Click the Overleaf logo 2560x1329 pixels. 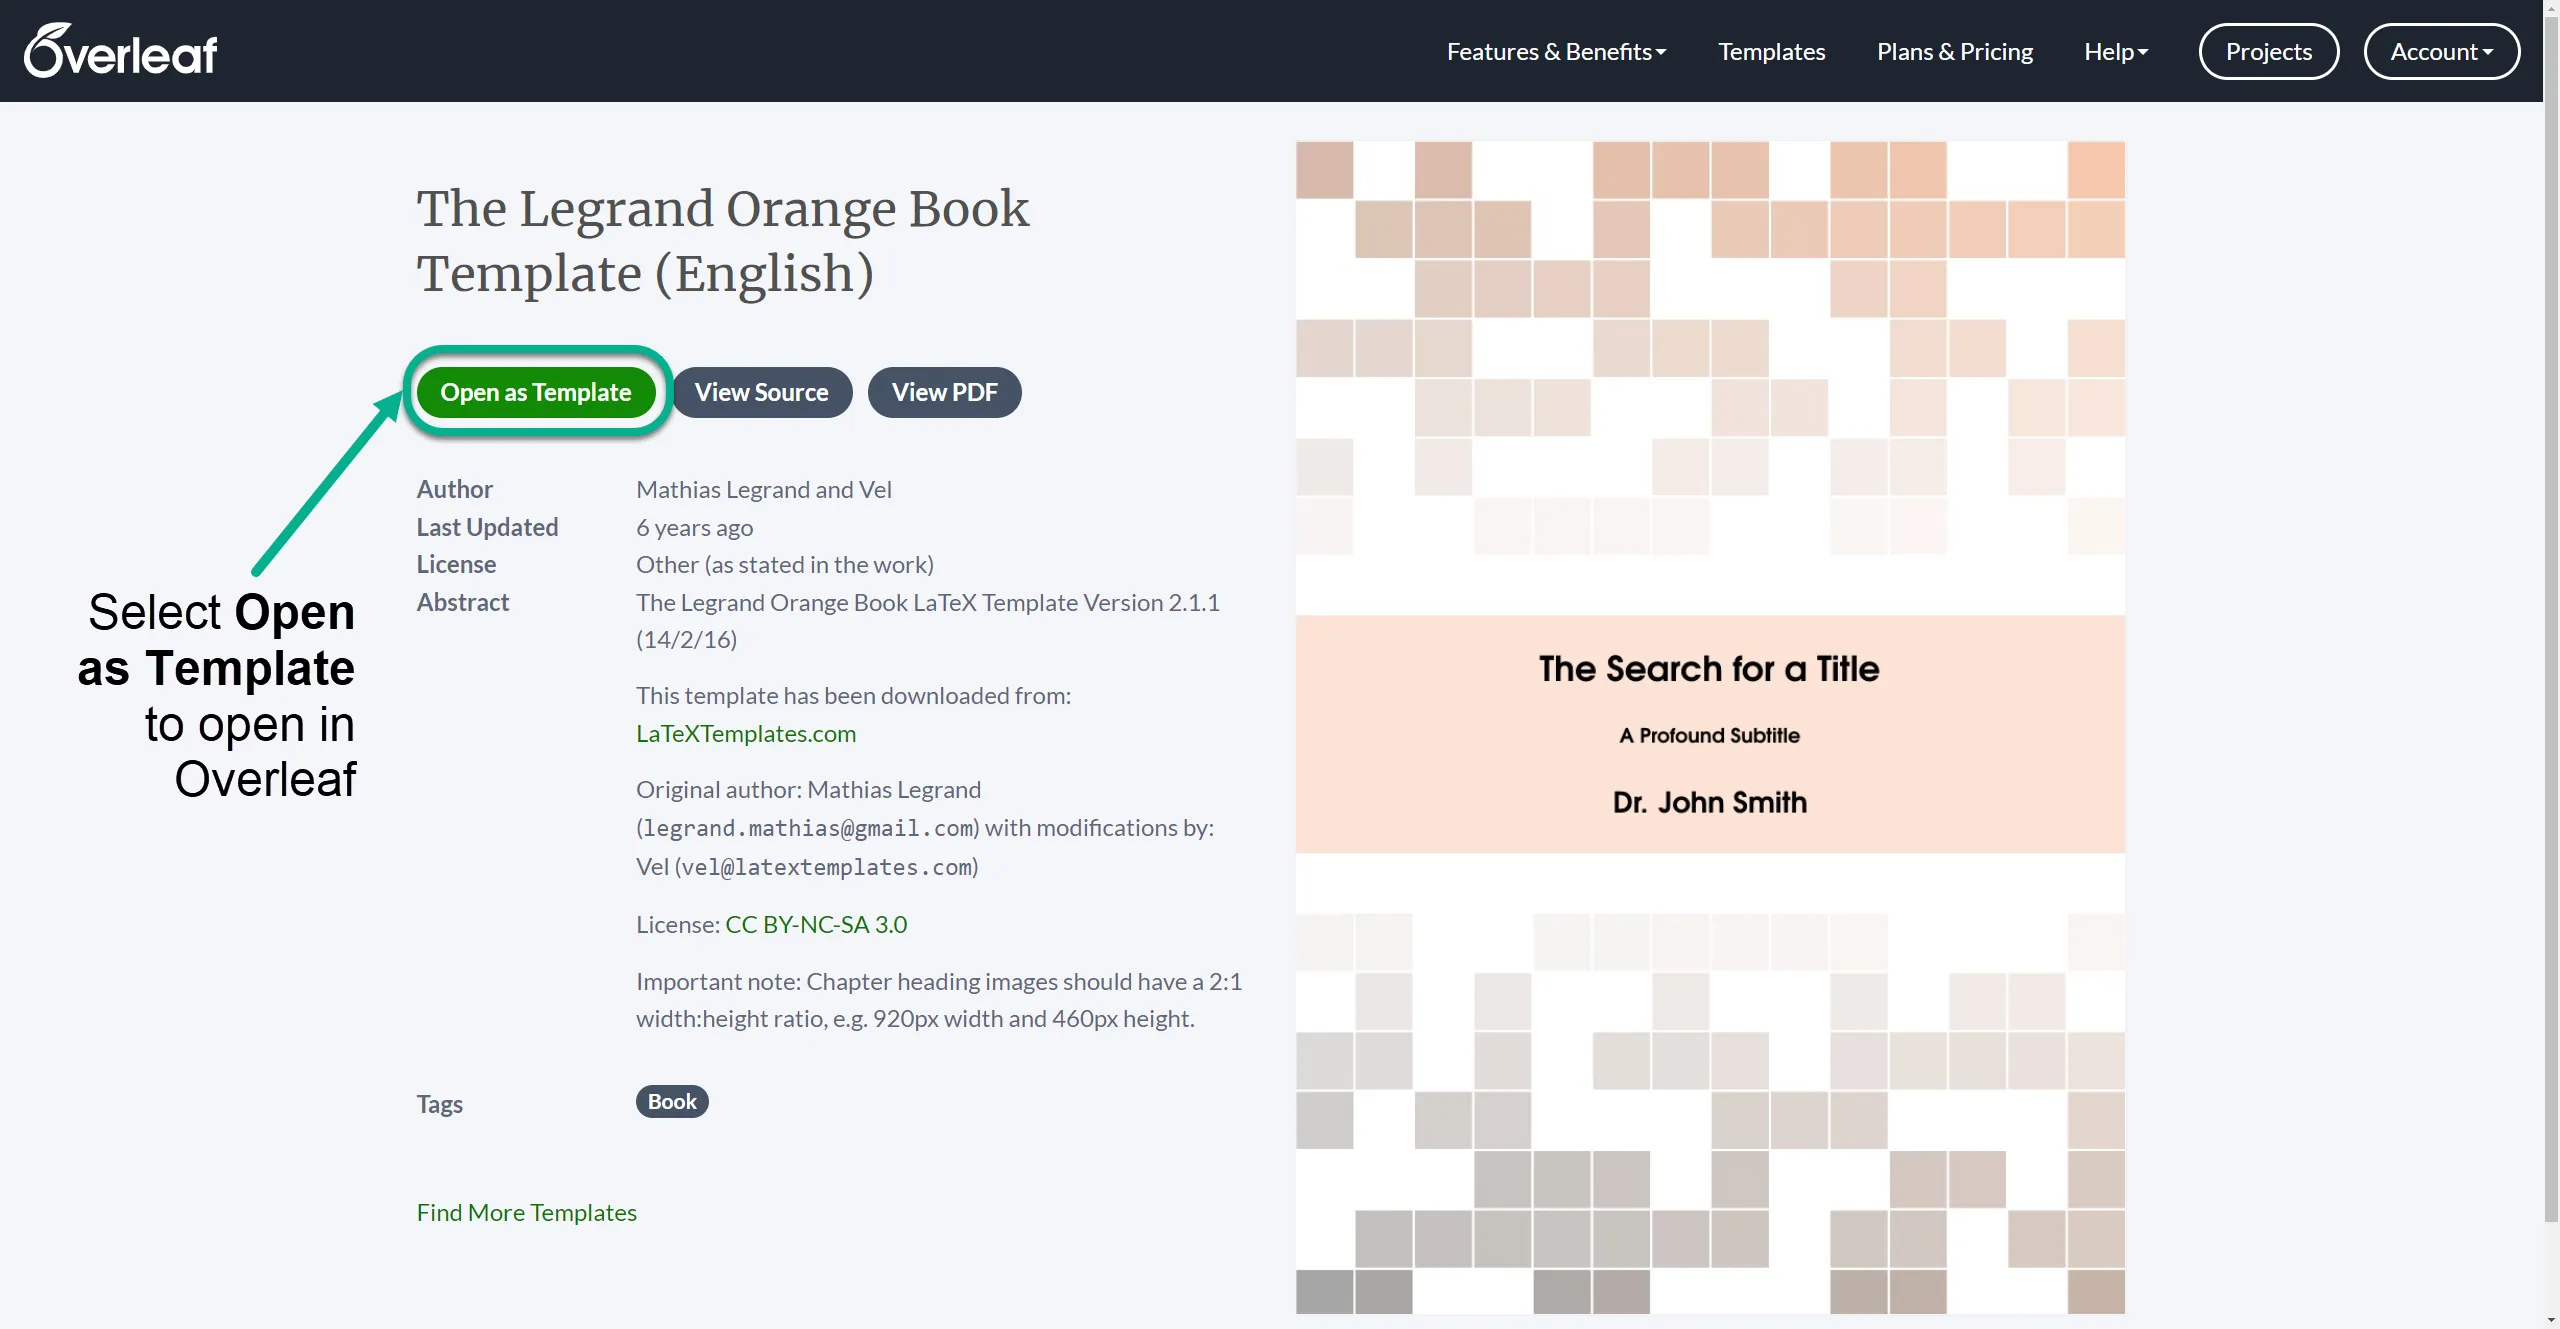point(121,51)
